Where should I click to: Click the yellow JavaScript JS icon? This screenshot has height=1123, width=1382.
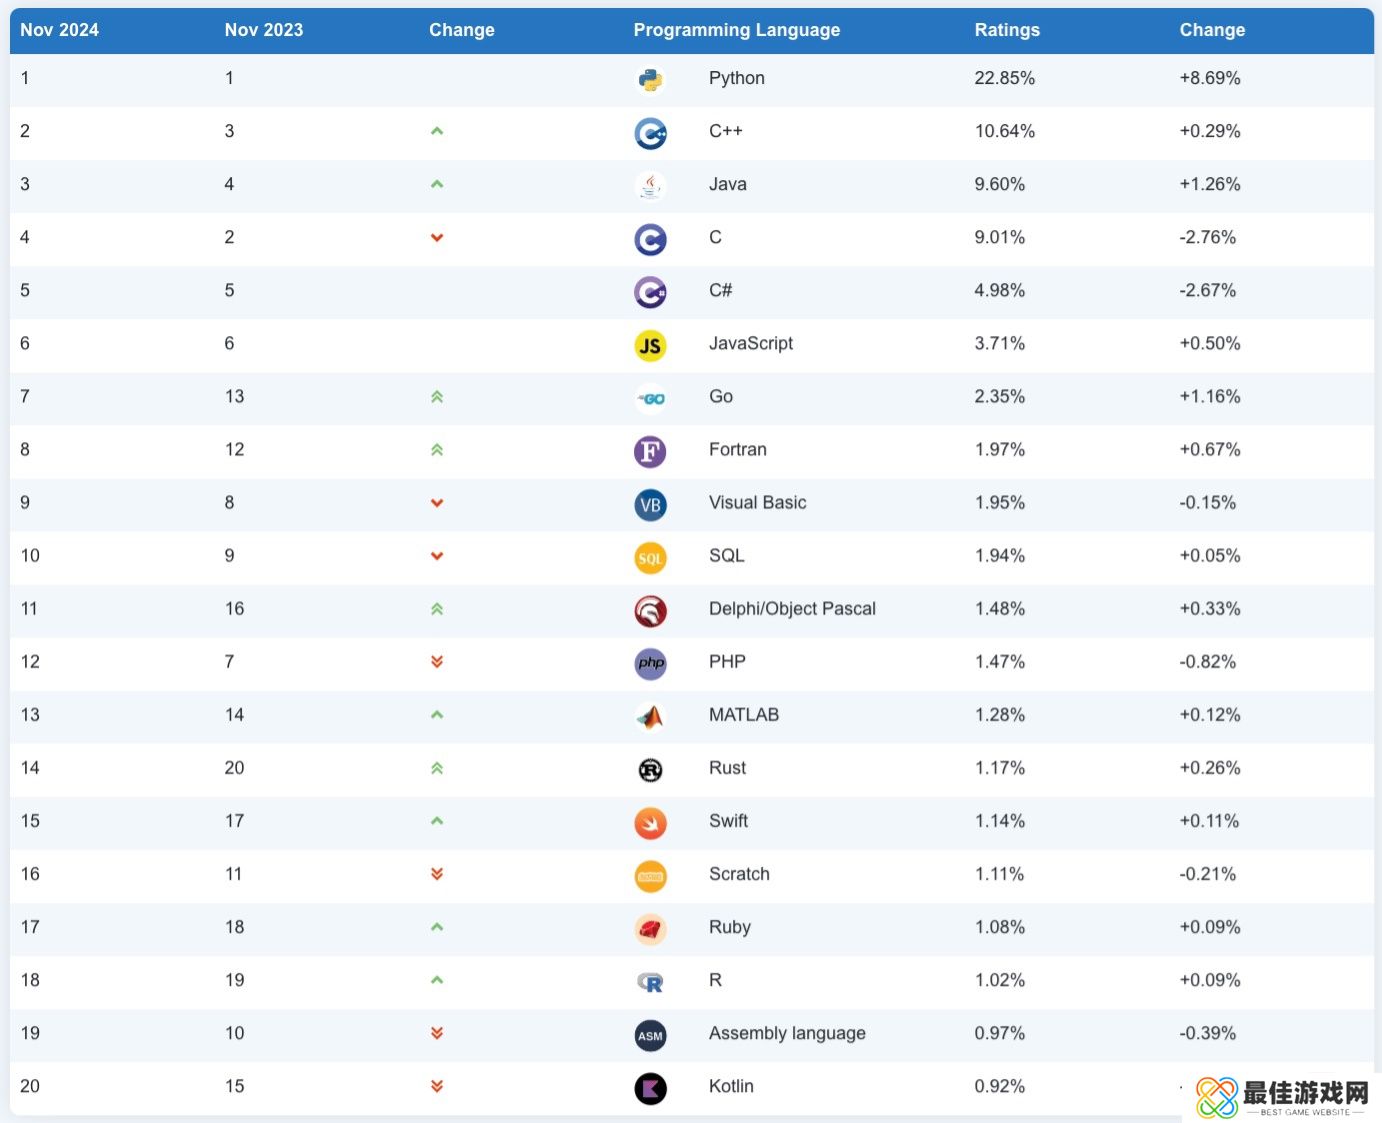pyautogui.click(x=650, y=346)
